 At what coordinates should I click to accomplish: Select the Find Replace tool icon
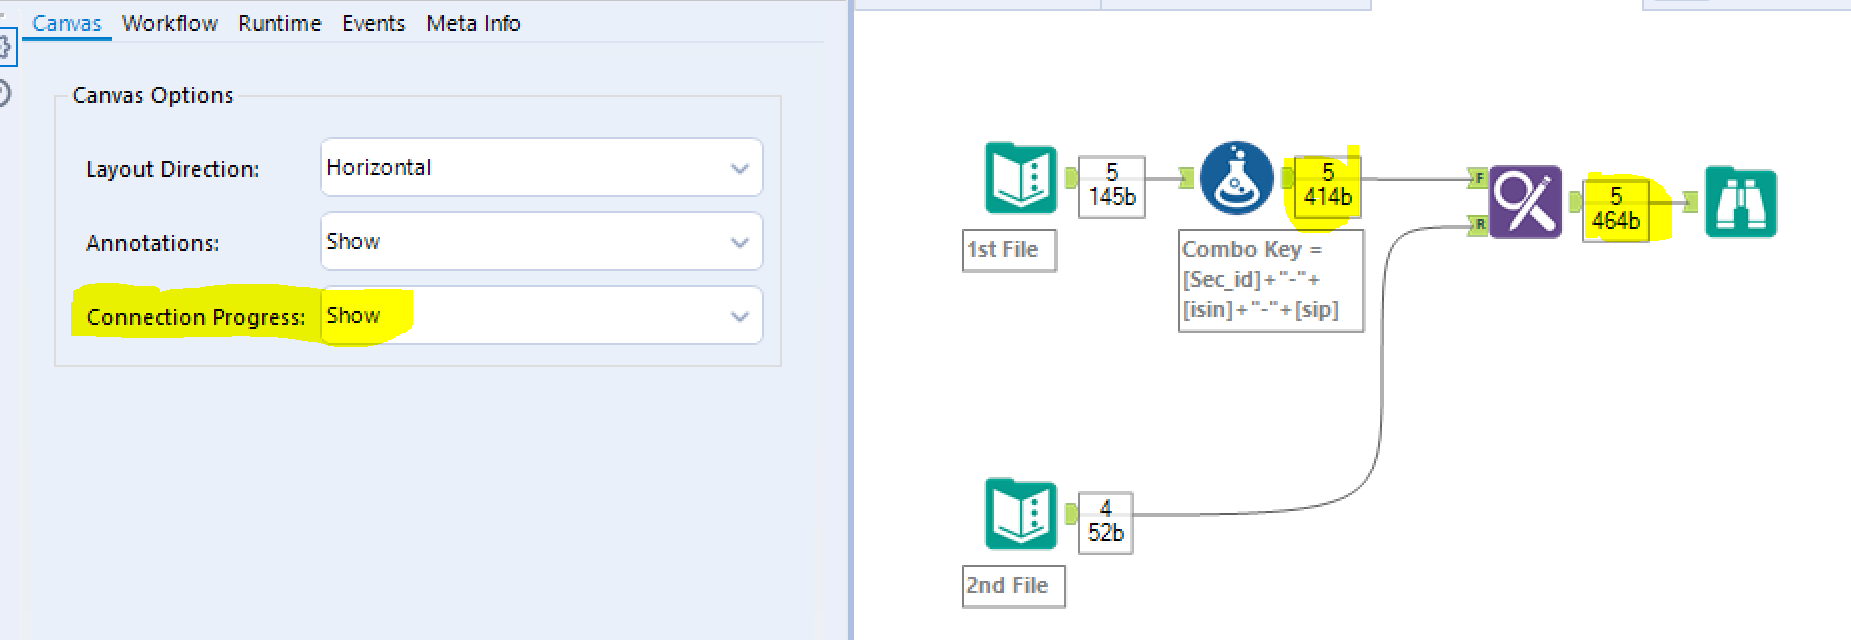coord(1525,202)
